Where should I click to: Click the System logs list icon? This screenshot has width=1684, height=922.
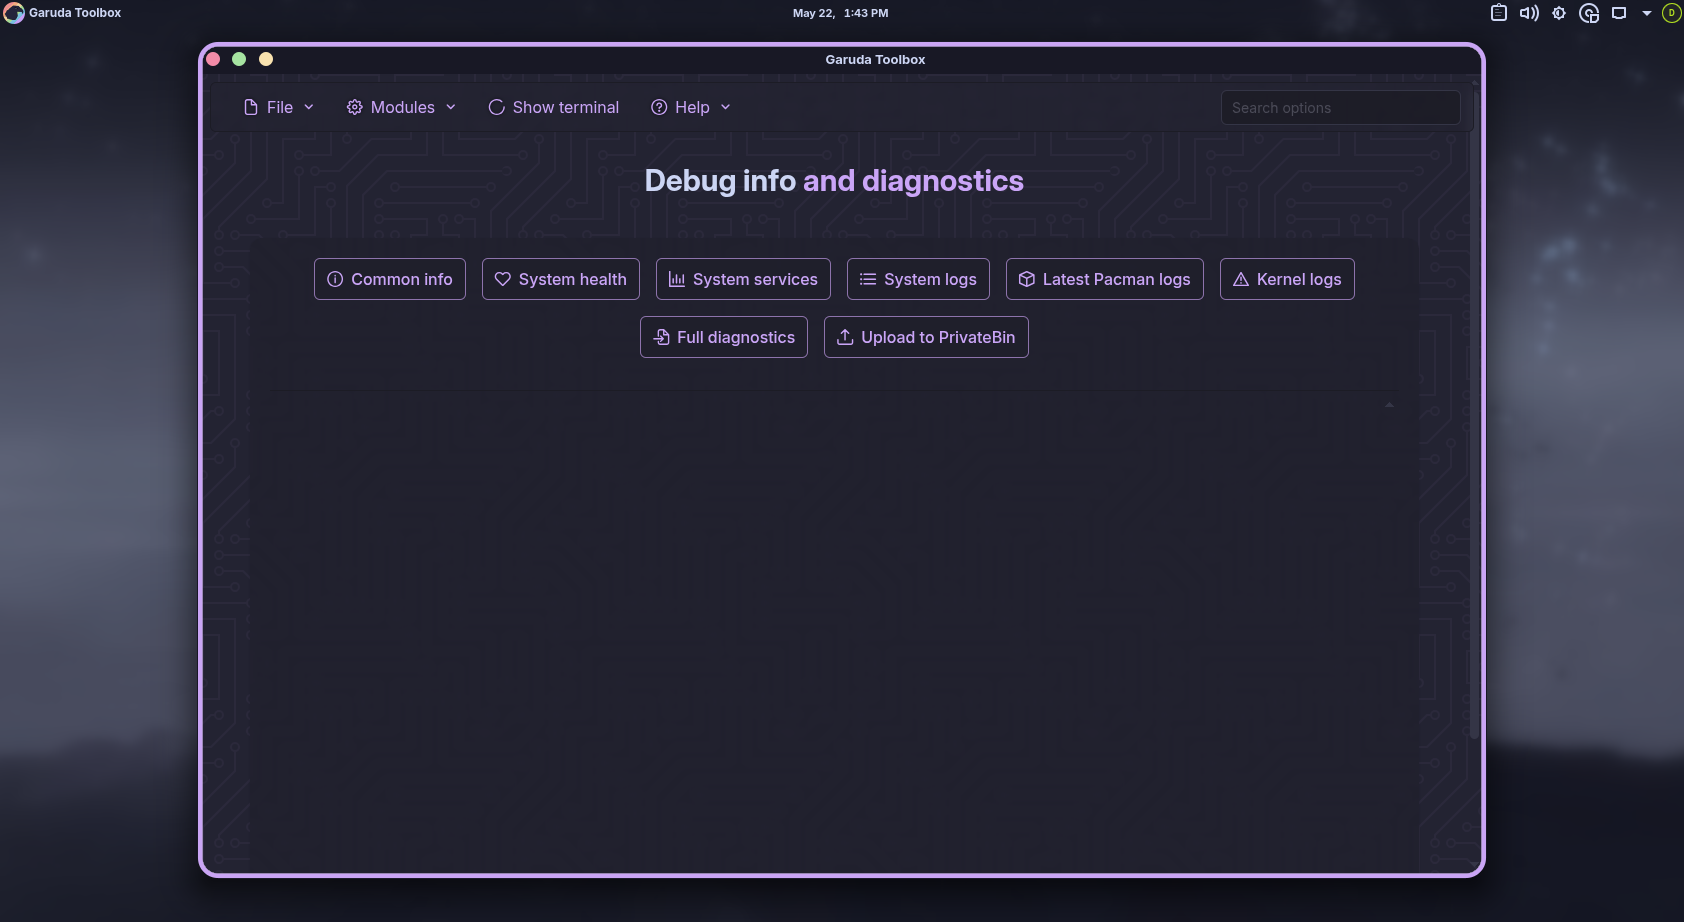[868, 279]
